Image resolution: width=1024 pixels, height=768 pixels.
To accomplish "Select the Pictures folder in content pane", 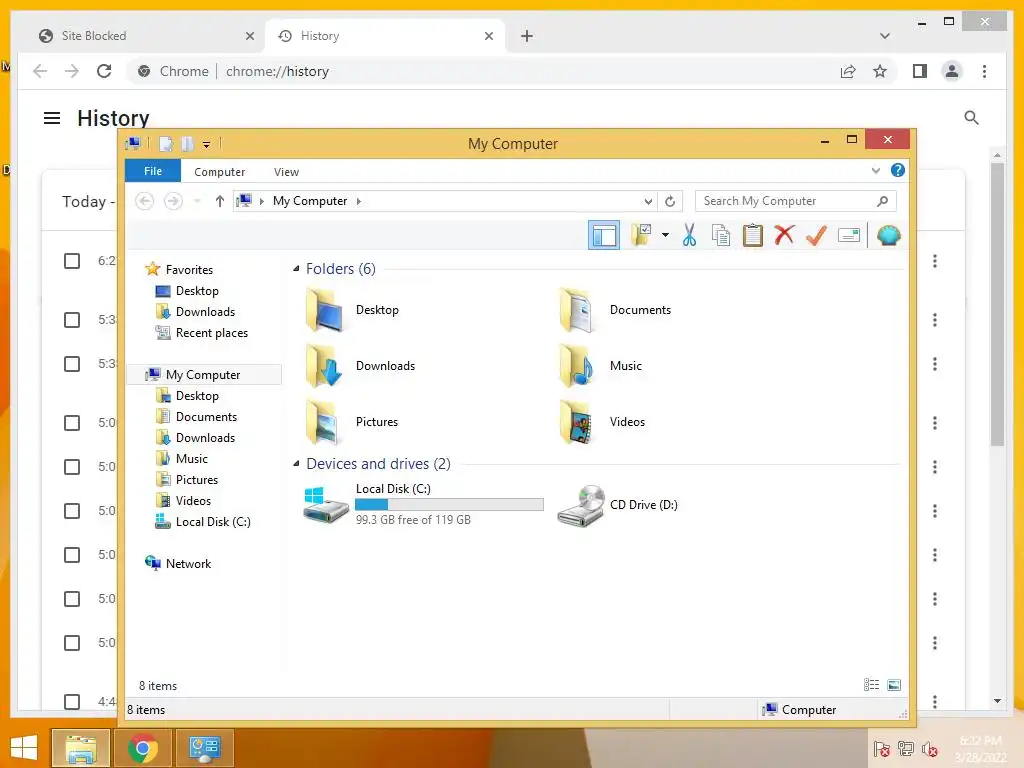I will coord(353,422).
